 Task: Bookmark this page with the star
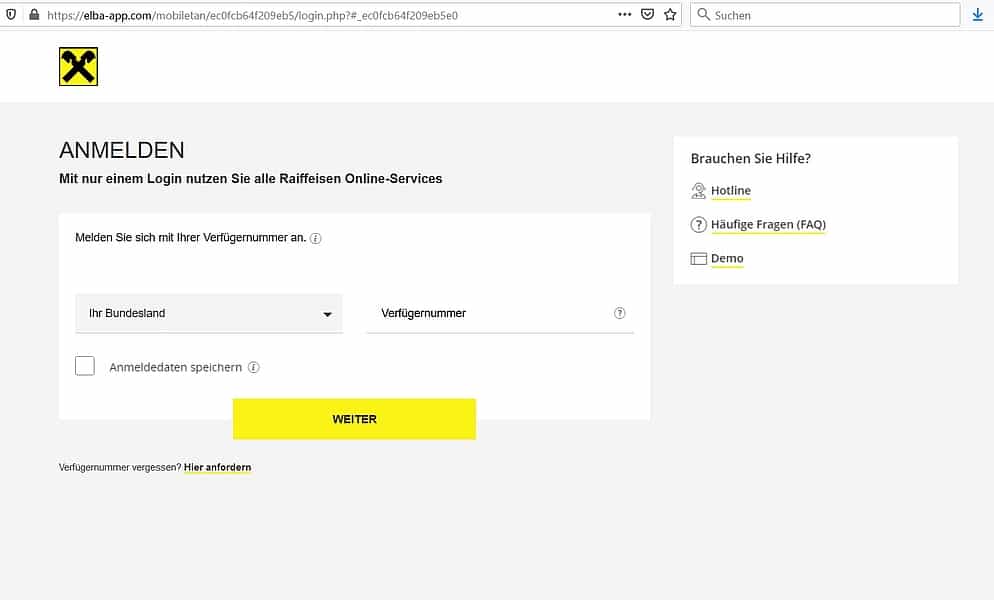click(670, 14)
